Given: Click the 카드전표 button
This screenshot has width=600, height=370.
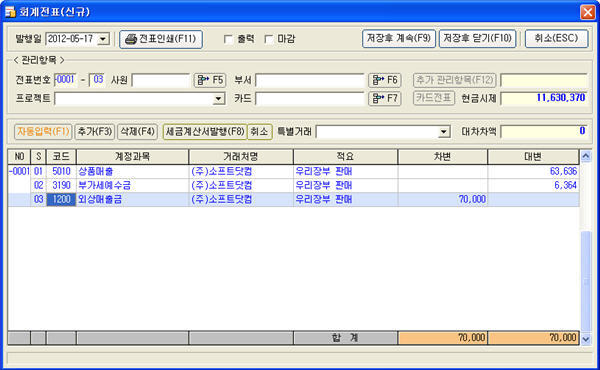Looking at the screenshot, I should tap(434, 98).
